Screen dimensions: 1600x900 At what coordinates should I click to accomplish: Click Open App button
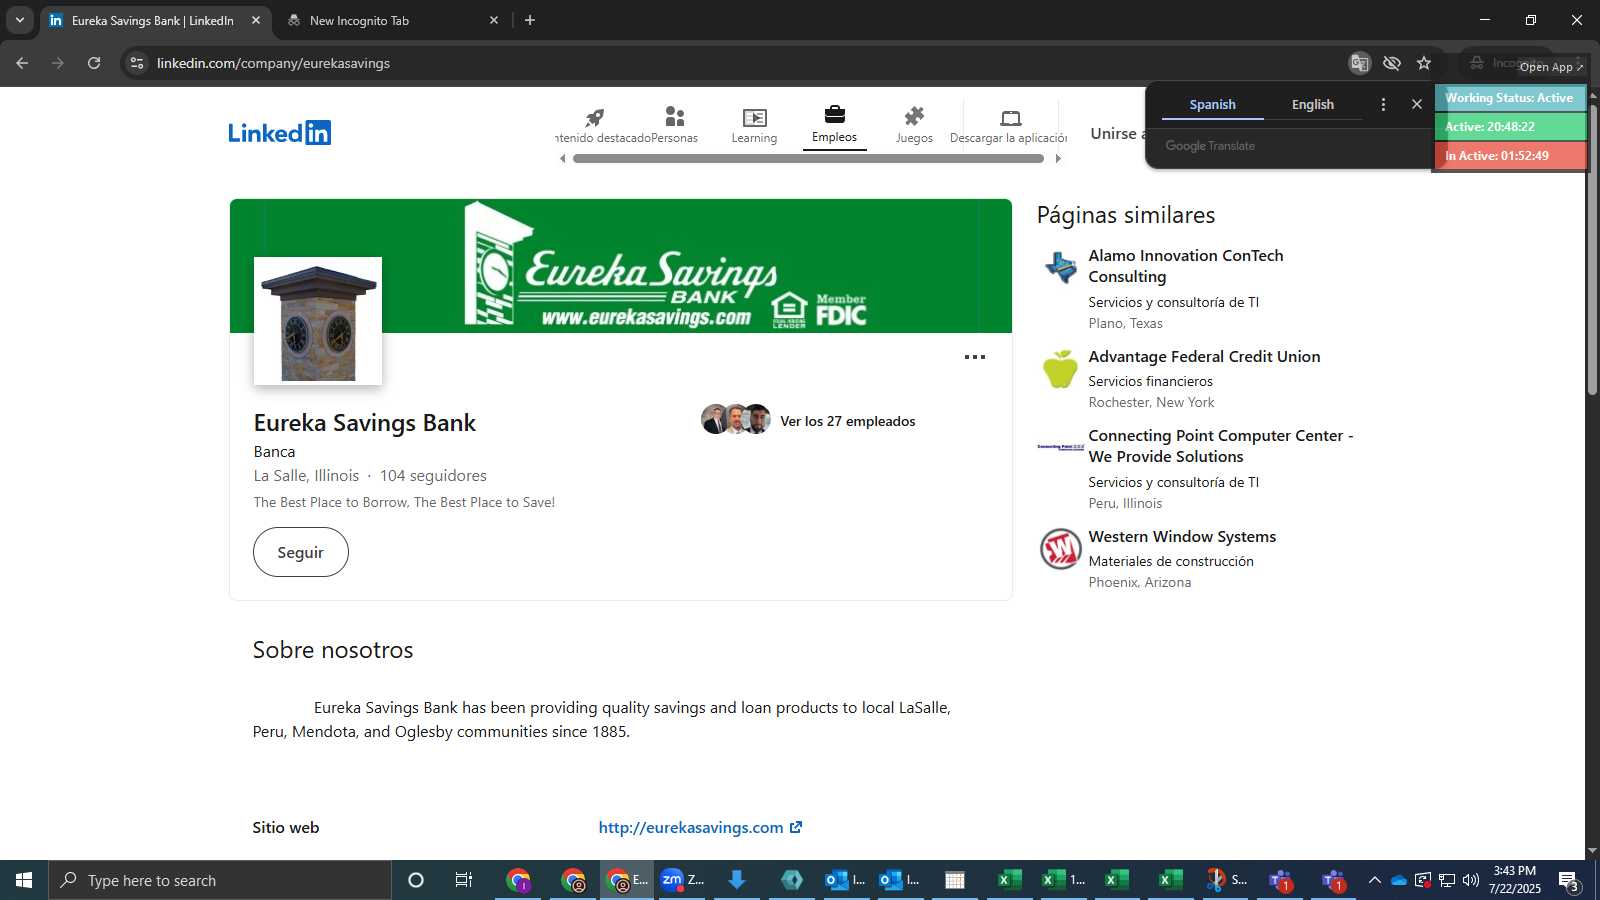1551,67
